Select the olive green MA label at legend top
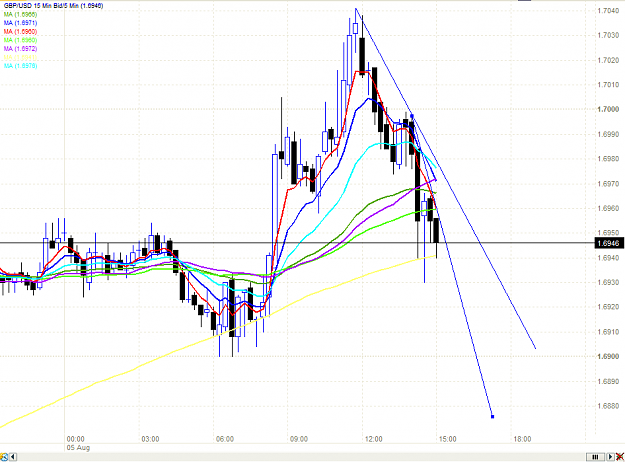This screenshot has width=625, height=462. pyautogui.click(x=20, y=14)
